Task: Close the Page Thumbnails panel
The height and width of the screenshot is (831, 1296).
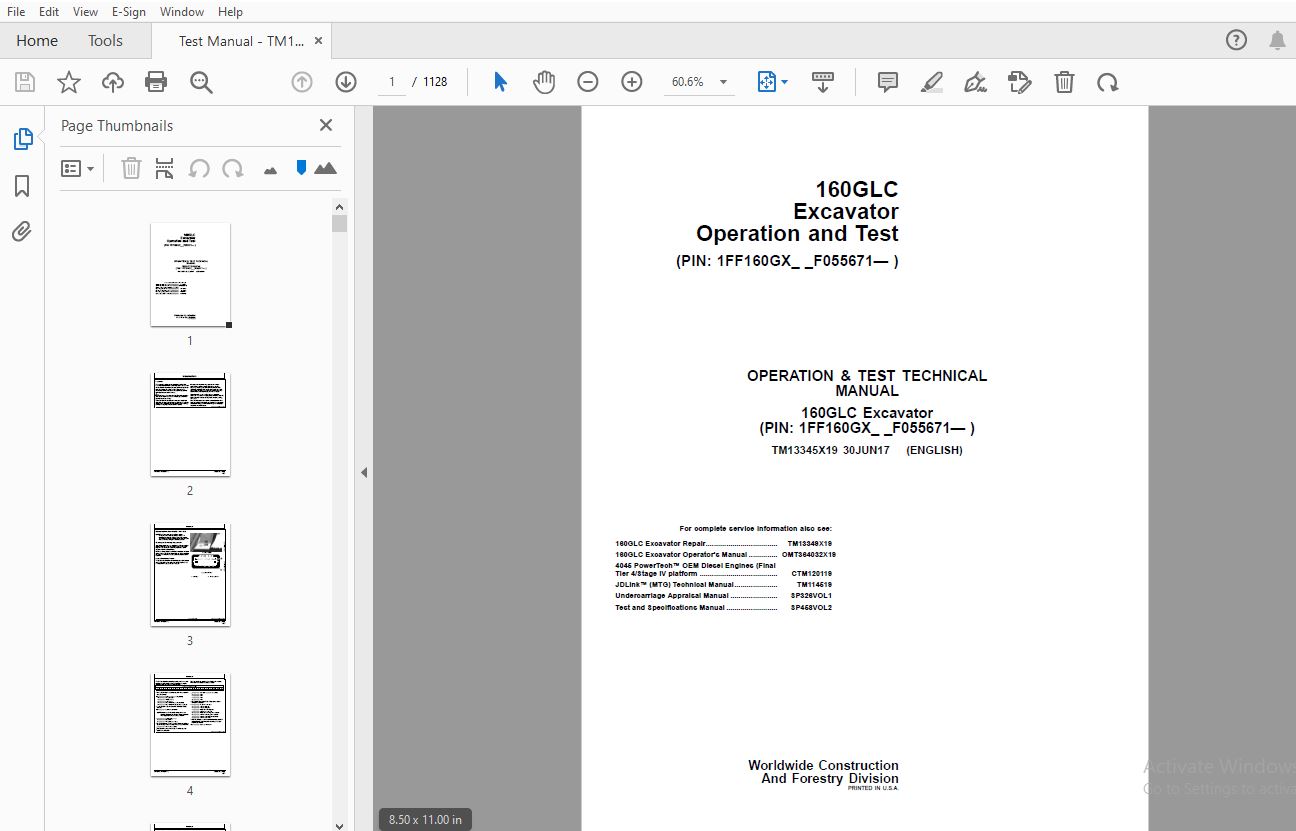Action: click(325, 125)
